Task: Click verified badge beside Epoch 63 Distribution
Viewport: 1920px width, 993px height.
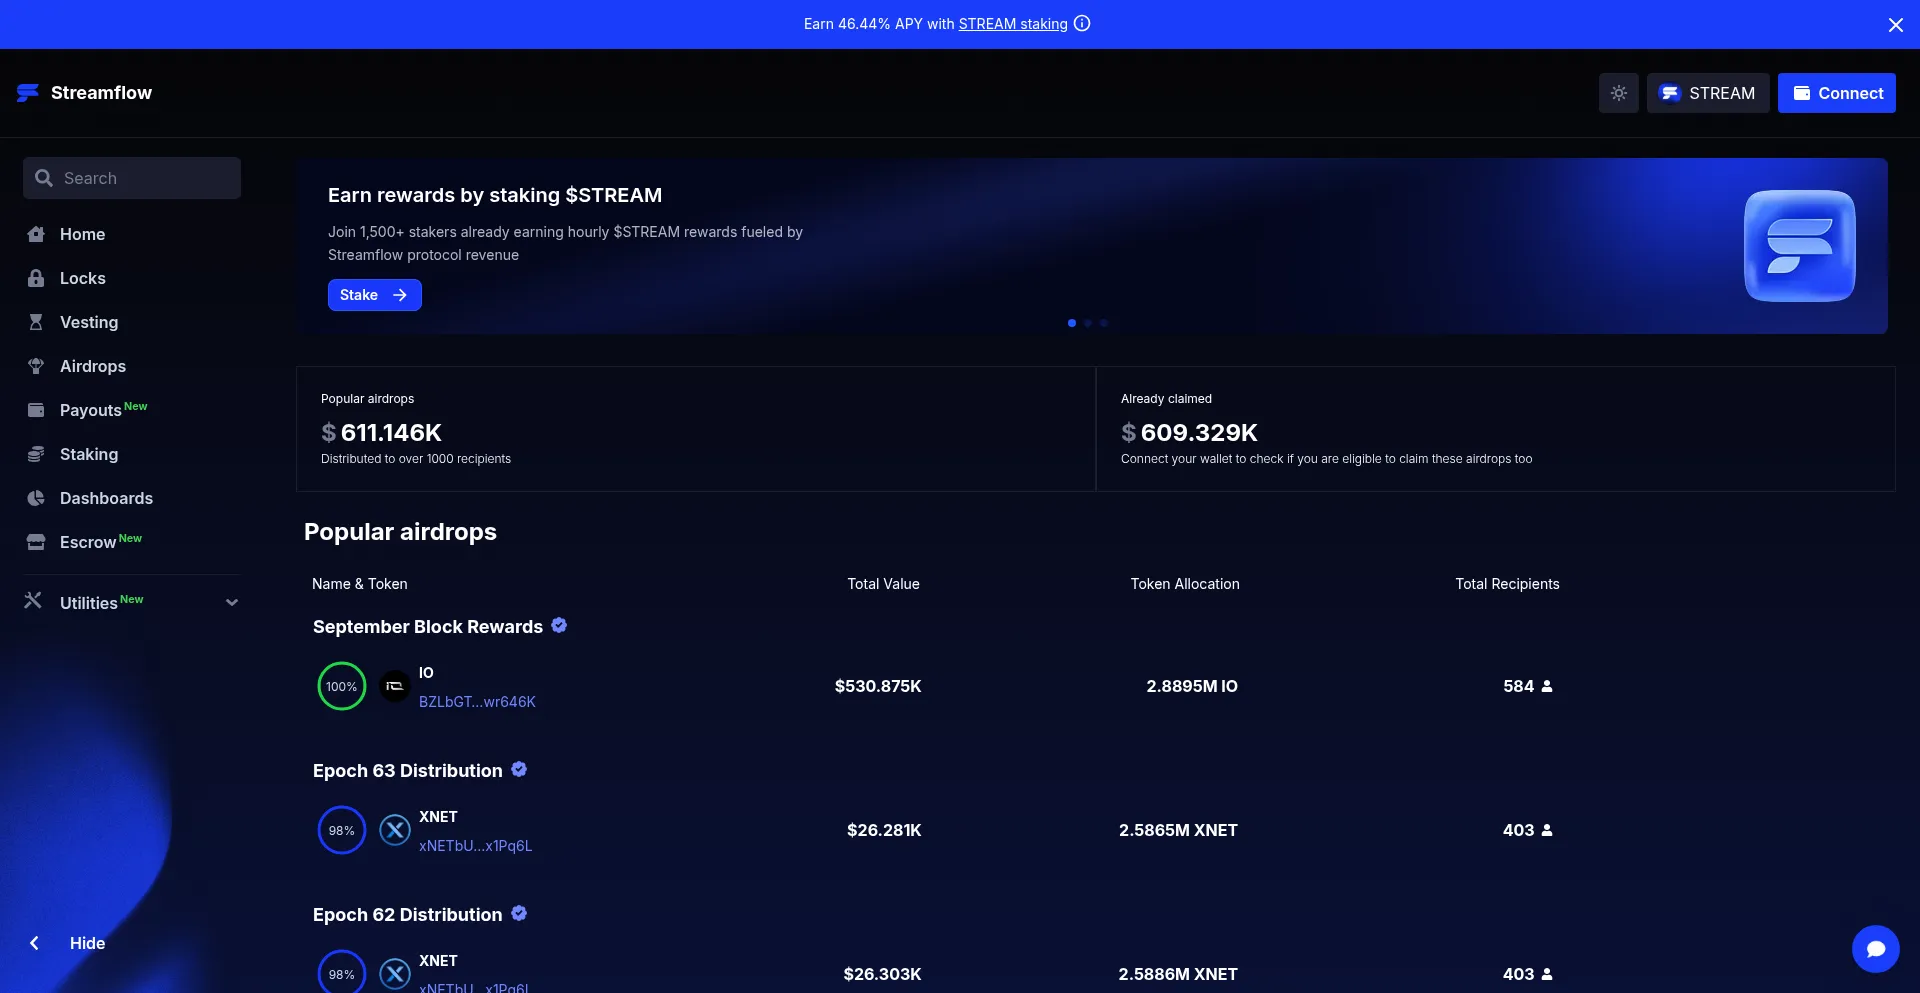Action: [x=519, y=769]
